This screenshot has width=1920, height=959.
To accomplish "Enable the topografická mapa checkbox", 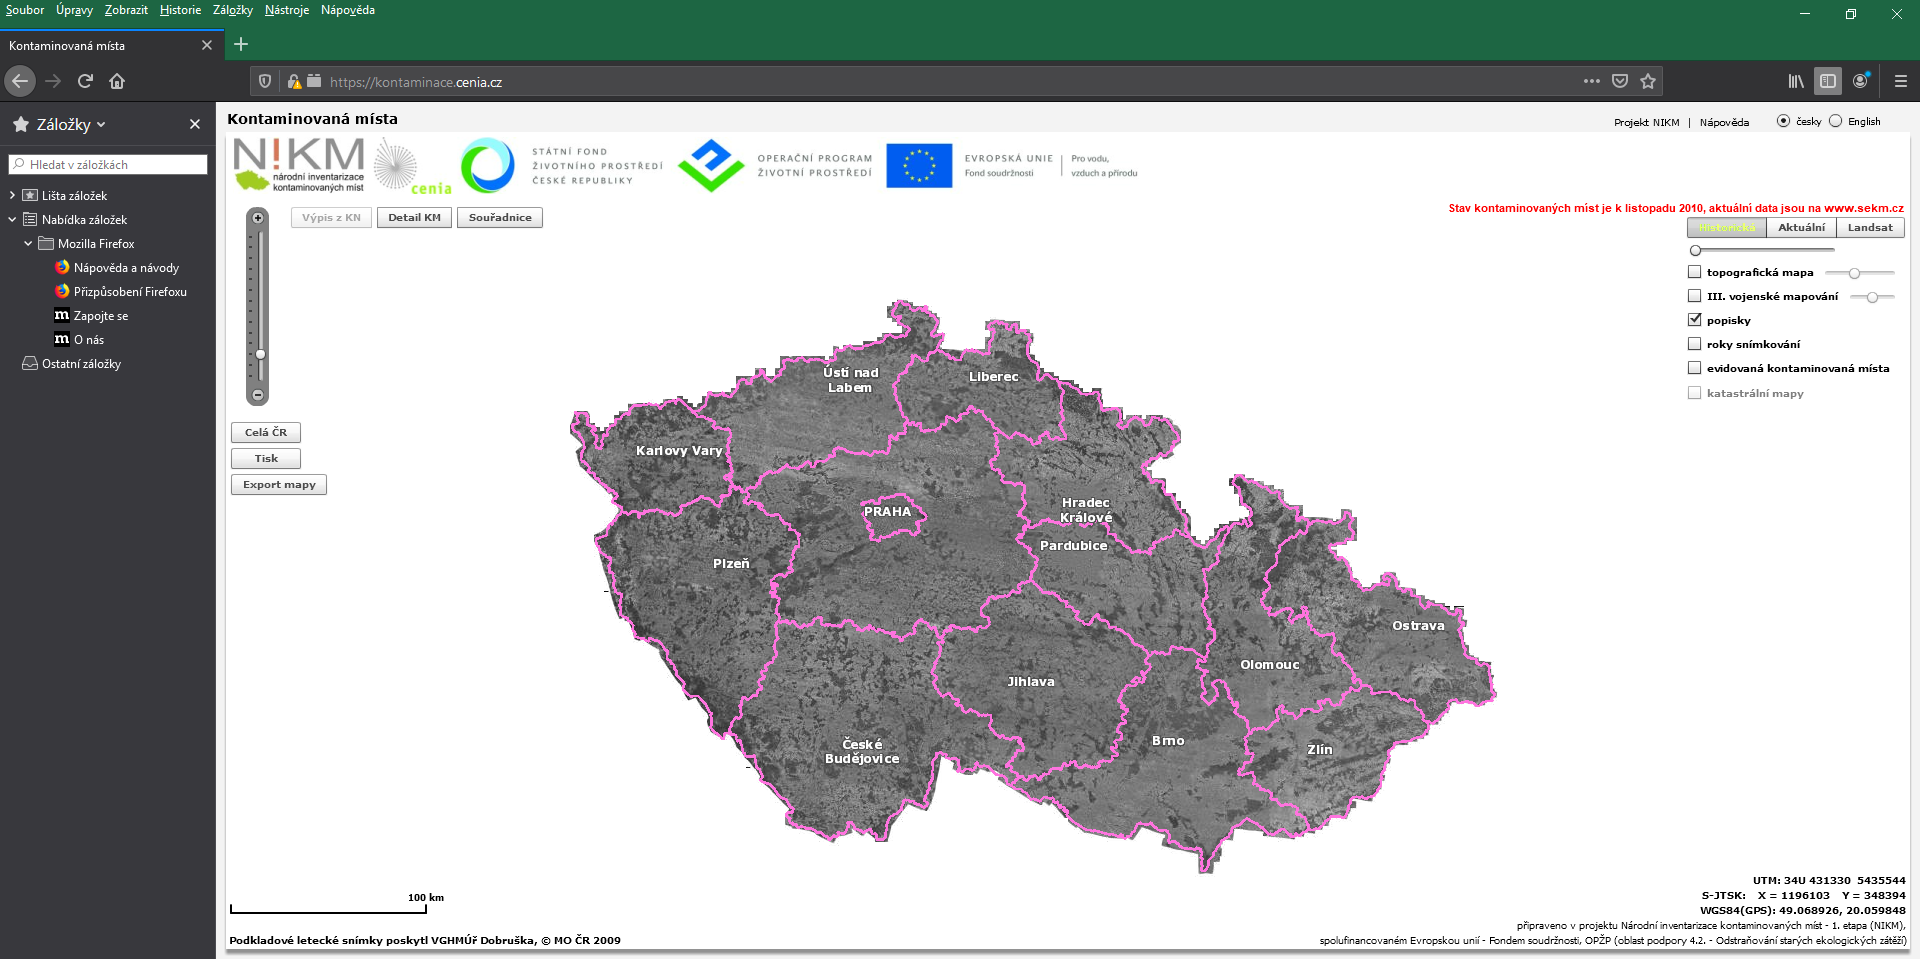I will (1694, 272).
